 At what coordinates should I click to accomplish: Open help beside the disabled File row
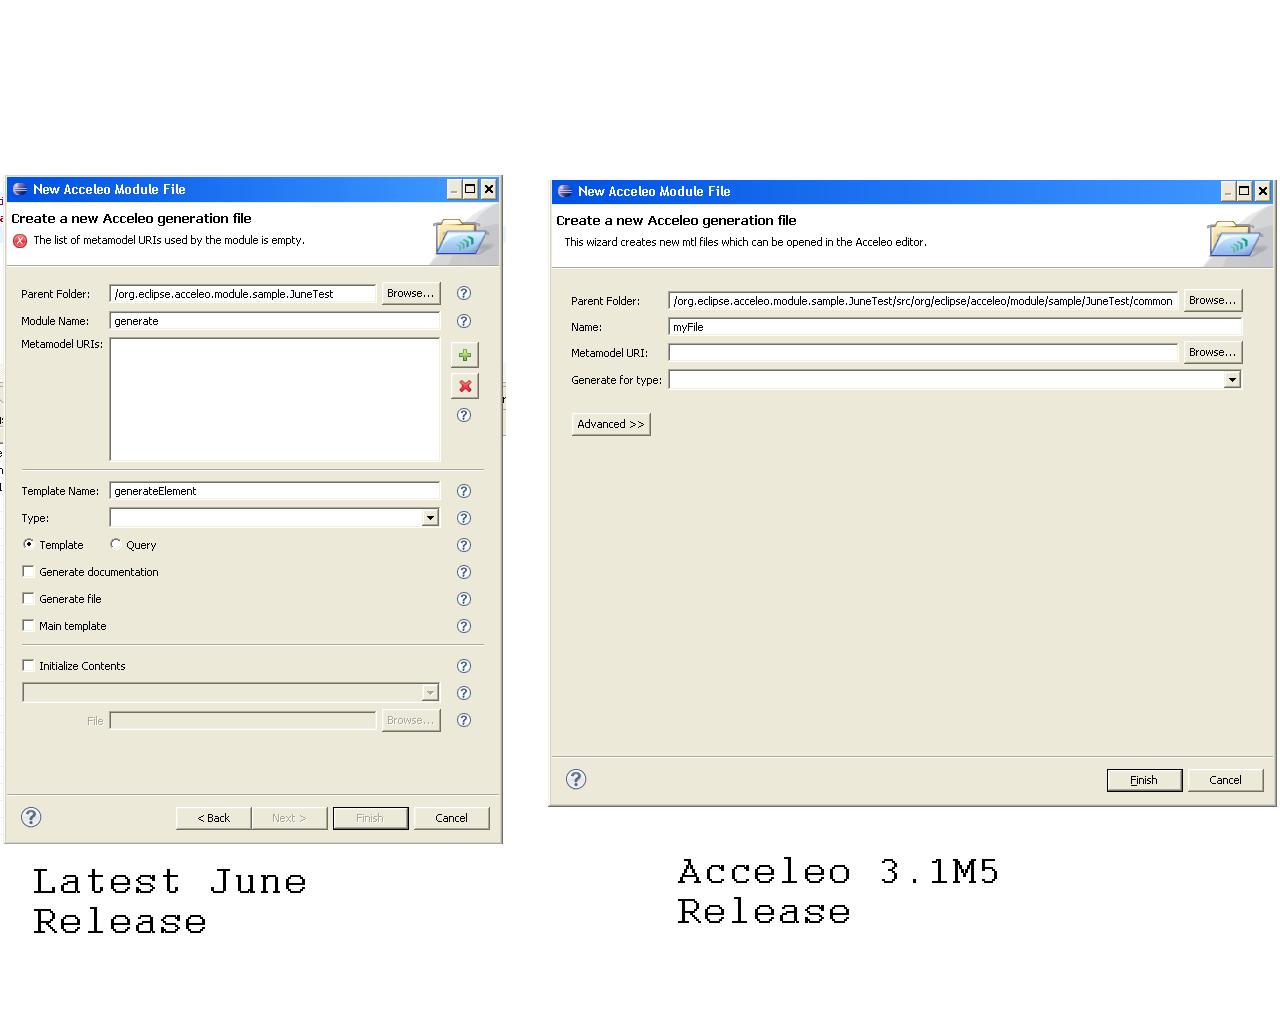pos(464,720)
